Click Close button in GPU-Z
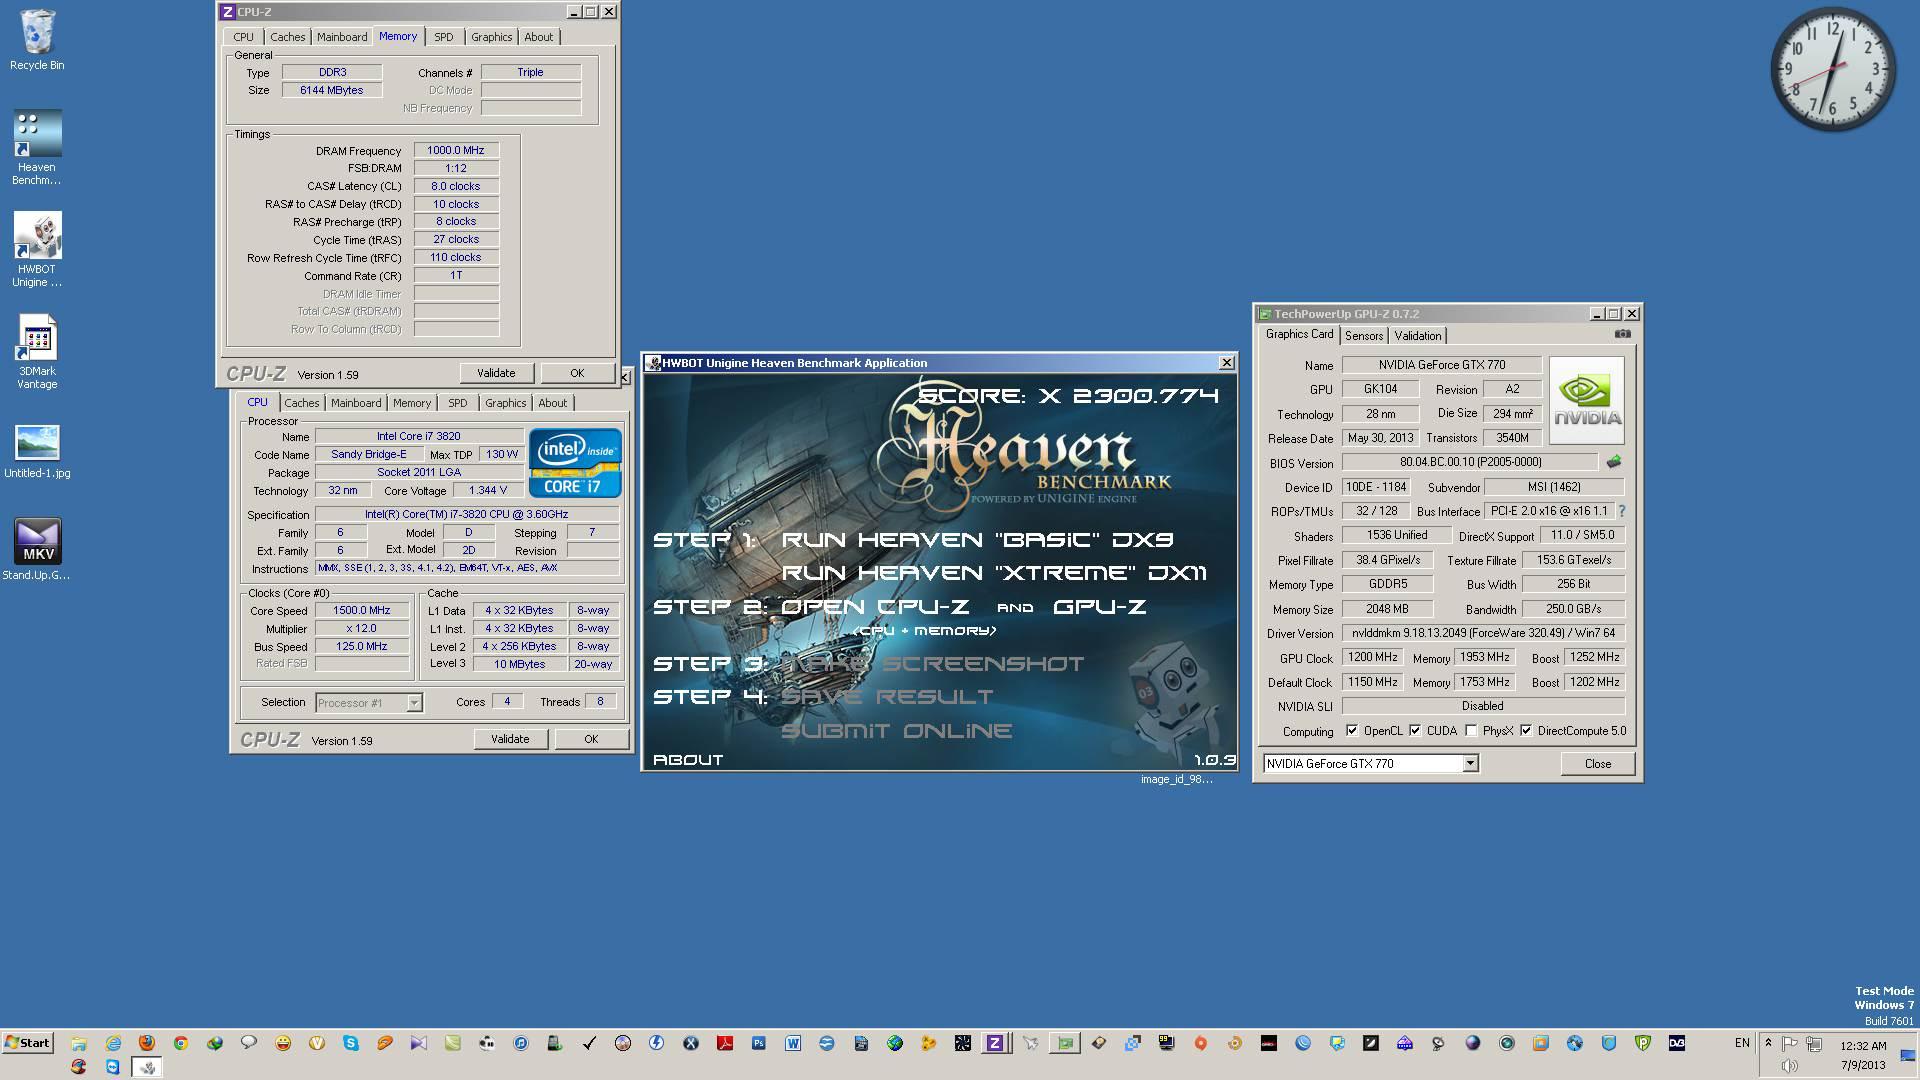The height and width of the screenshot is (1080, 1920). point(1597,763)
